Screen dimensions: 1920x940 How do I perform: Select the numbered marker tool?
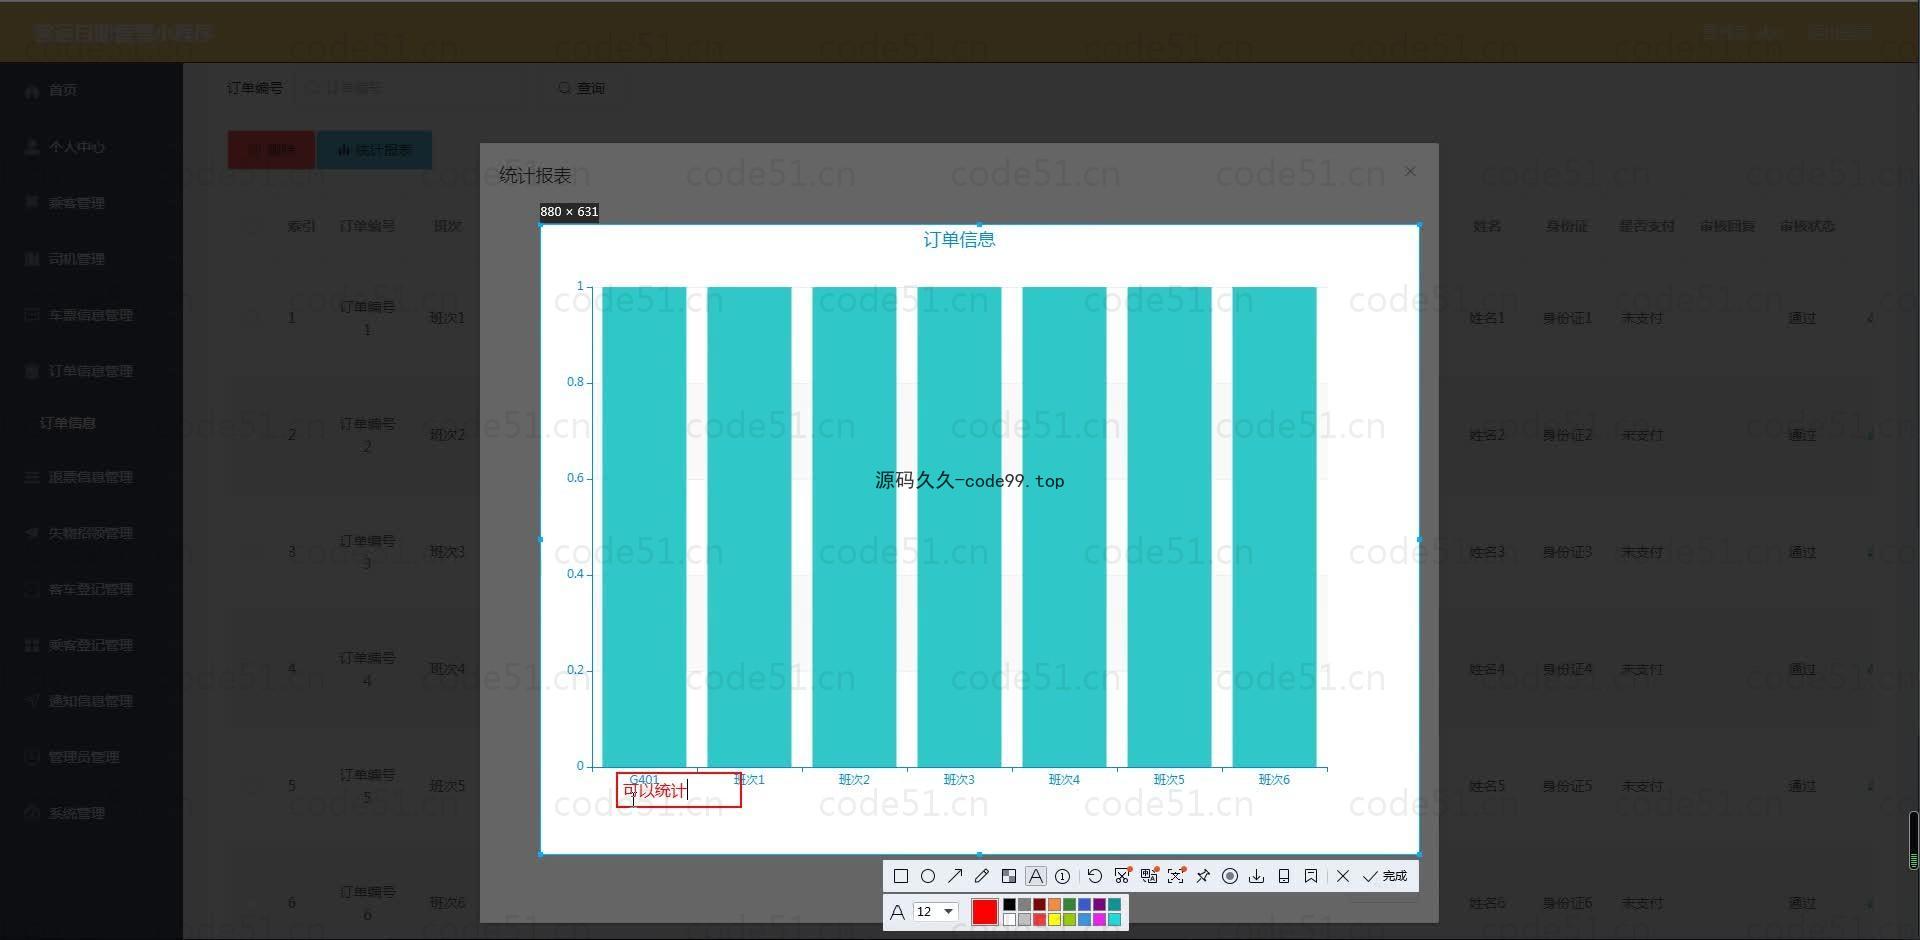coord(1063,876)
